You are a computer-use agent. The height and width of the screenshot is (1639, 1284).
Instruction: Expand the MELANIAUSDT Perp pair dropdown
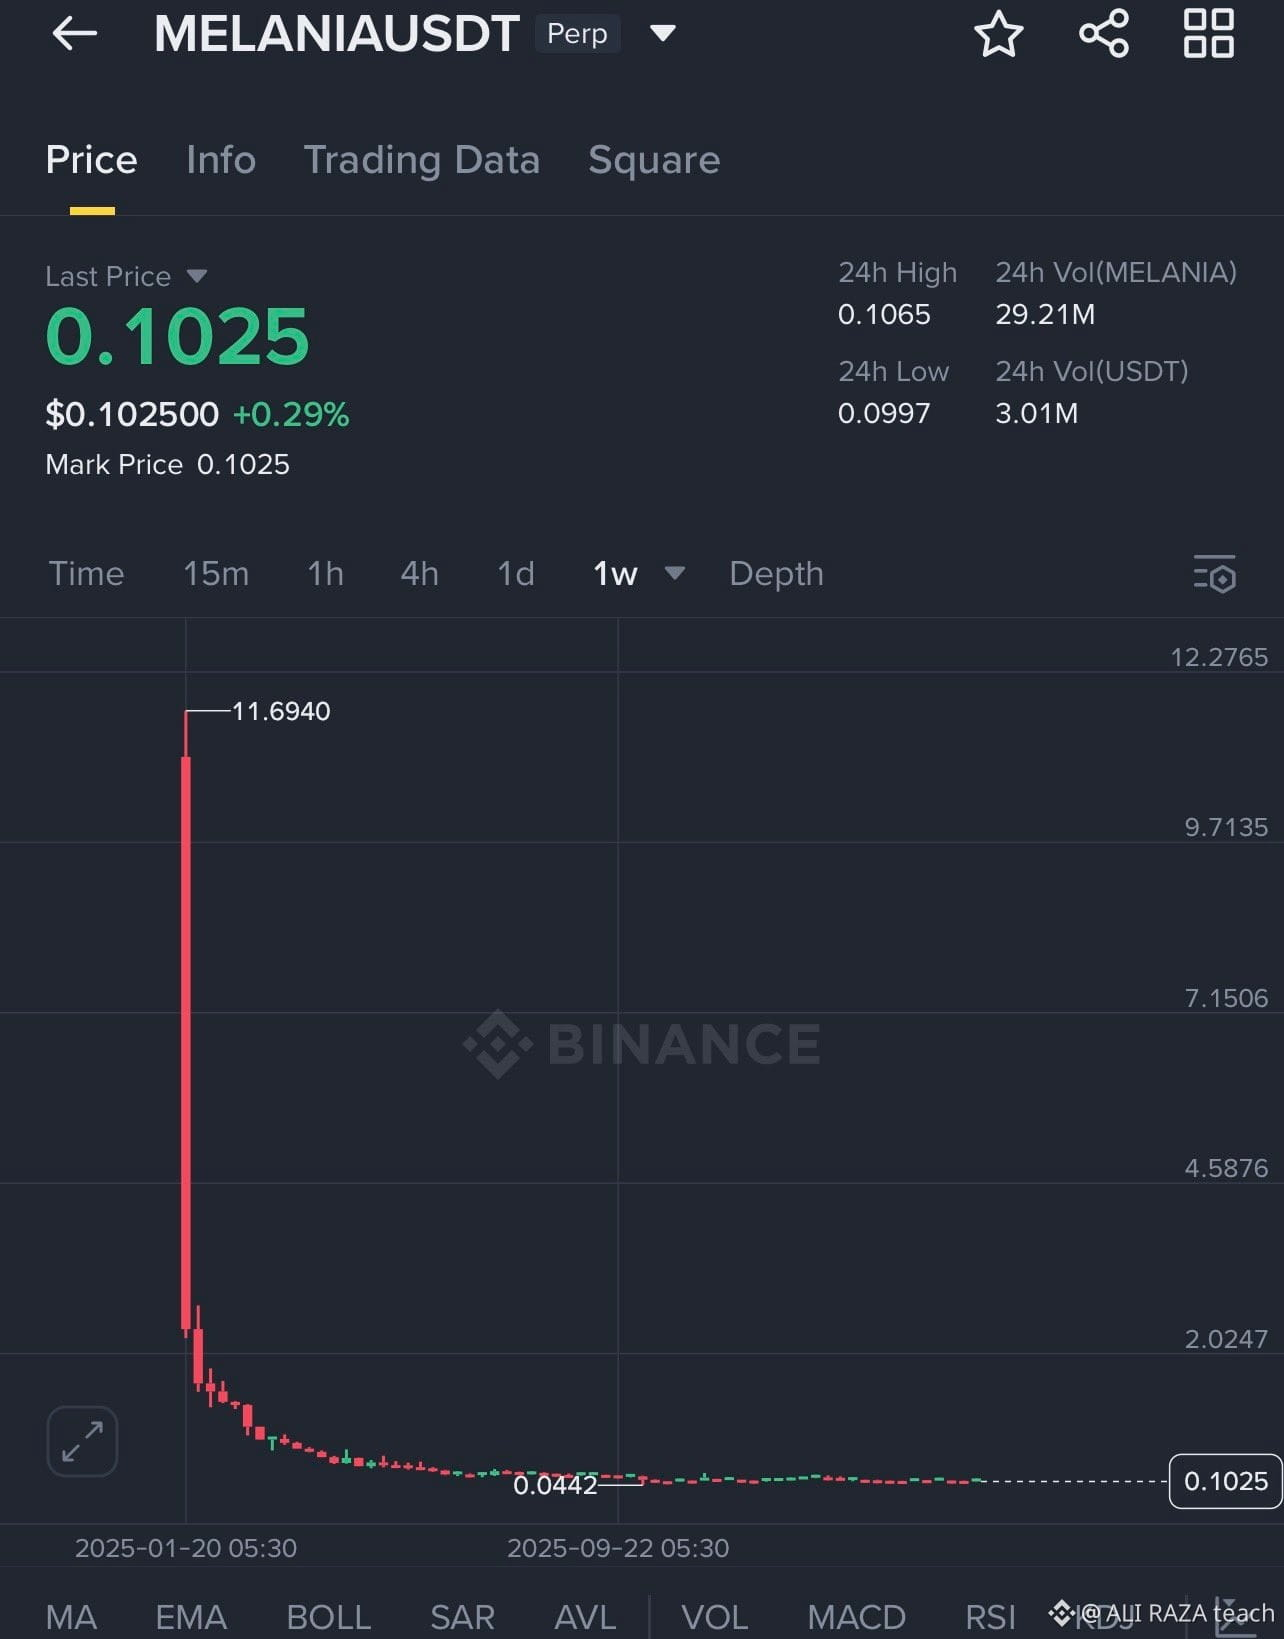coord(662,33)
